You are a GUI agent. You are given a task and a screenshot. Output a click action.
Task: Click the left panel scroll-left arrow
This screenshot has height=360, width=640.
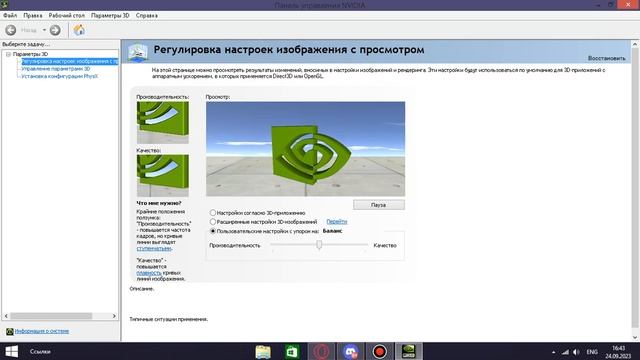[x=6, y=316]
